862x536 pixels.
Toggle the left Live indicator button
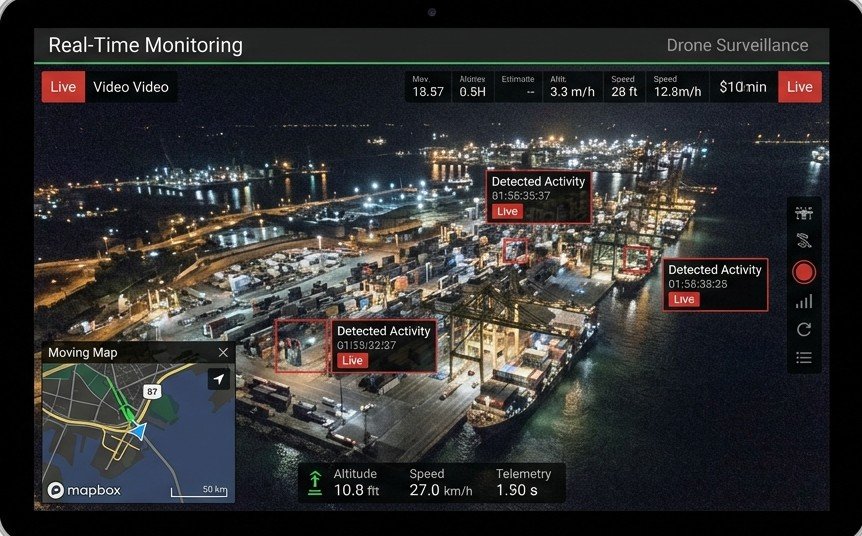click(x=63, y=87)
